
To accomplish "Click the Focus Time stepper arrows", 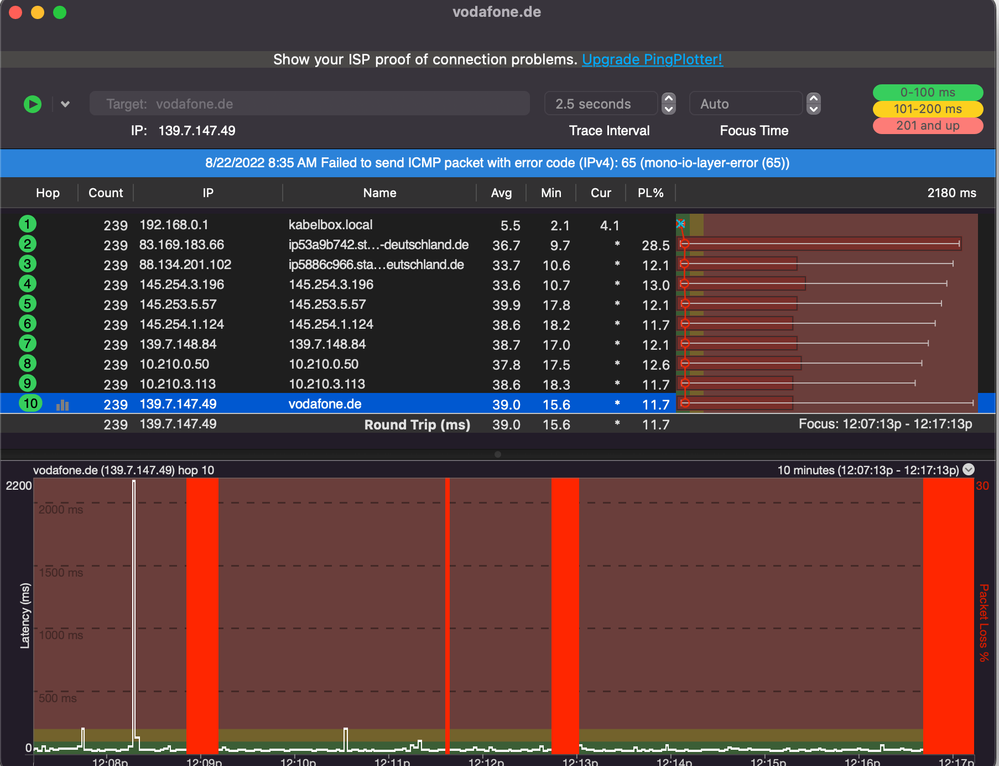I will point(814,103).
